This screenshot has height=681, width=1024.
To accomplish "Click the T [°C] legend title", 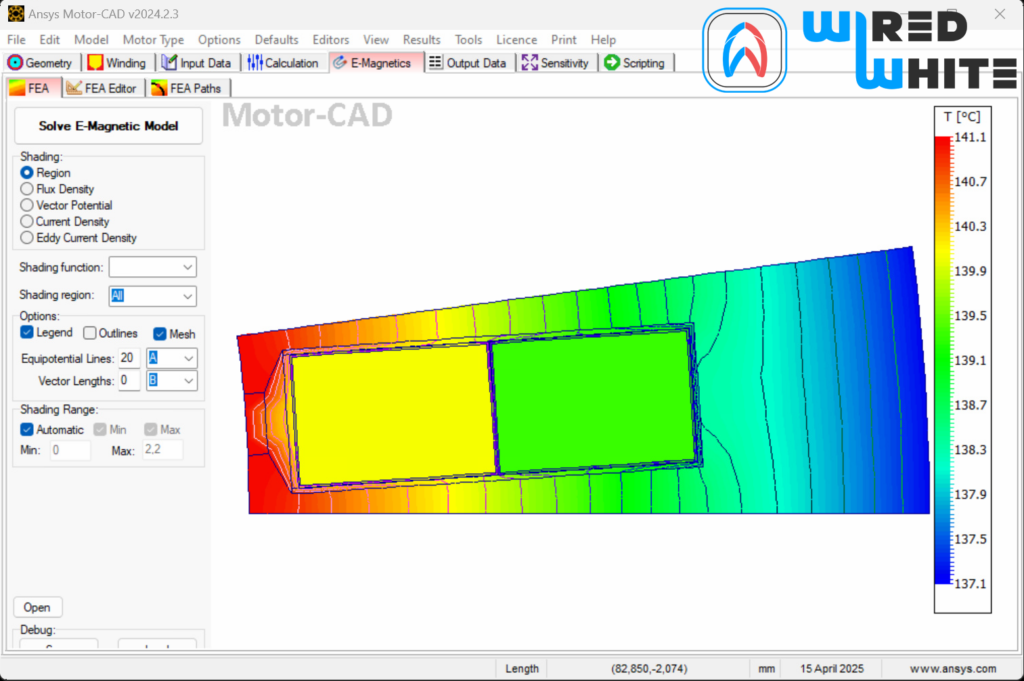I will [x=962, y=117].
